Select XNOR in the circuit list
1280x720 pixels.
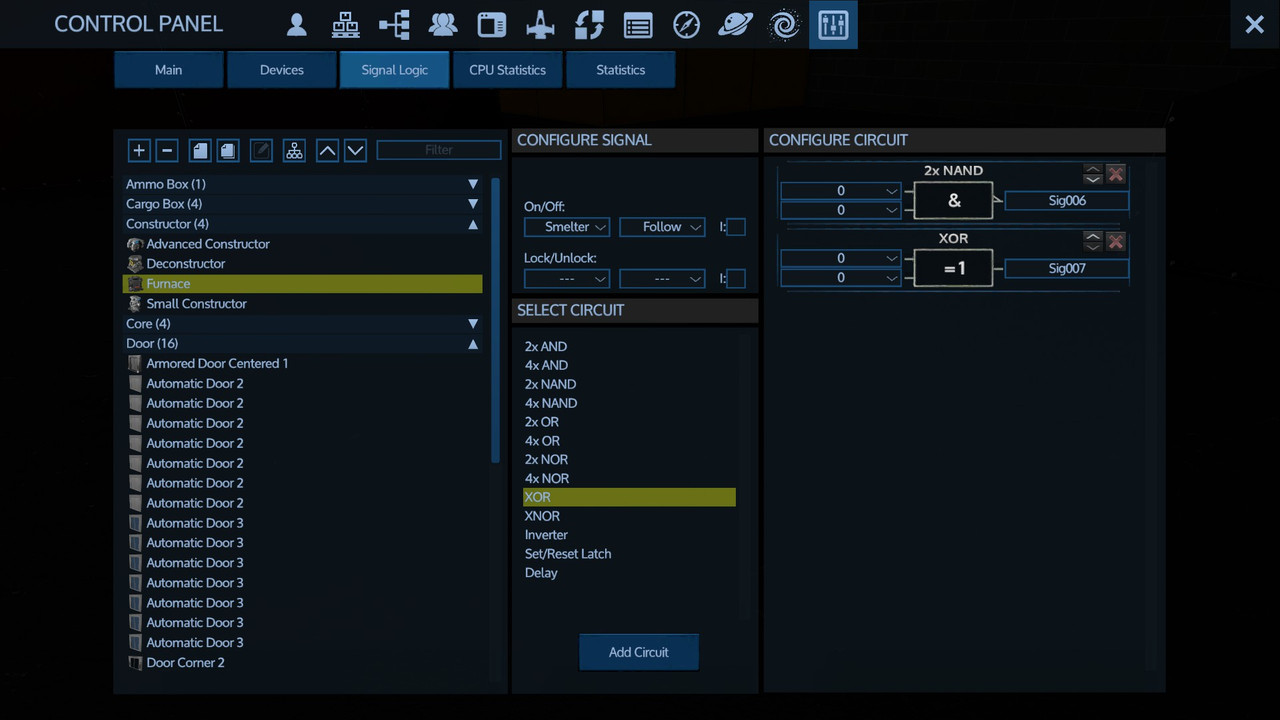coord(542,516)
